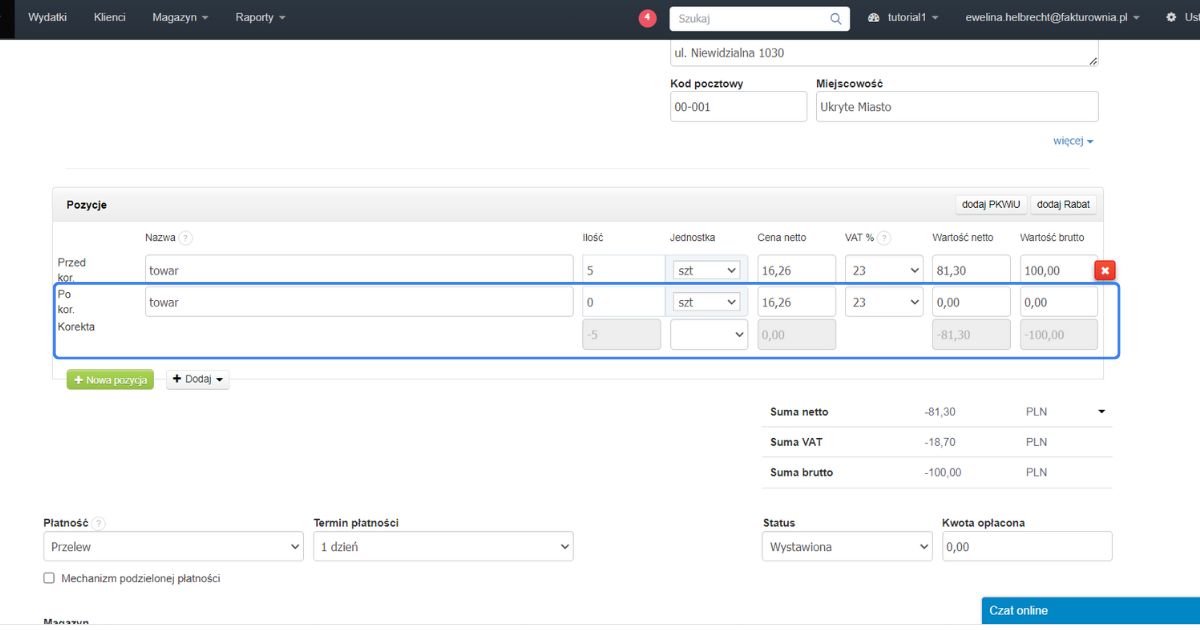Screen dimensions: 1200x630
Task: Focus the Szukaj search field
Action: click(x=751, y=18)
